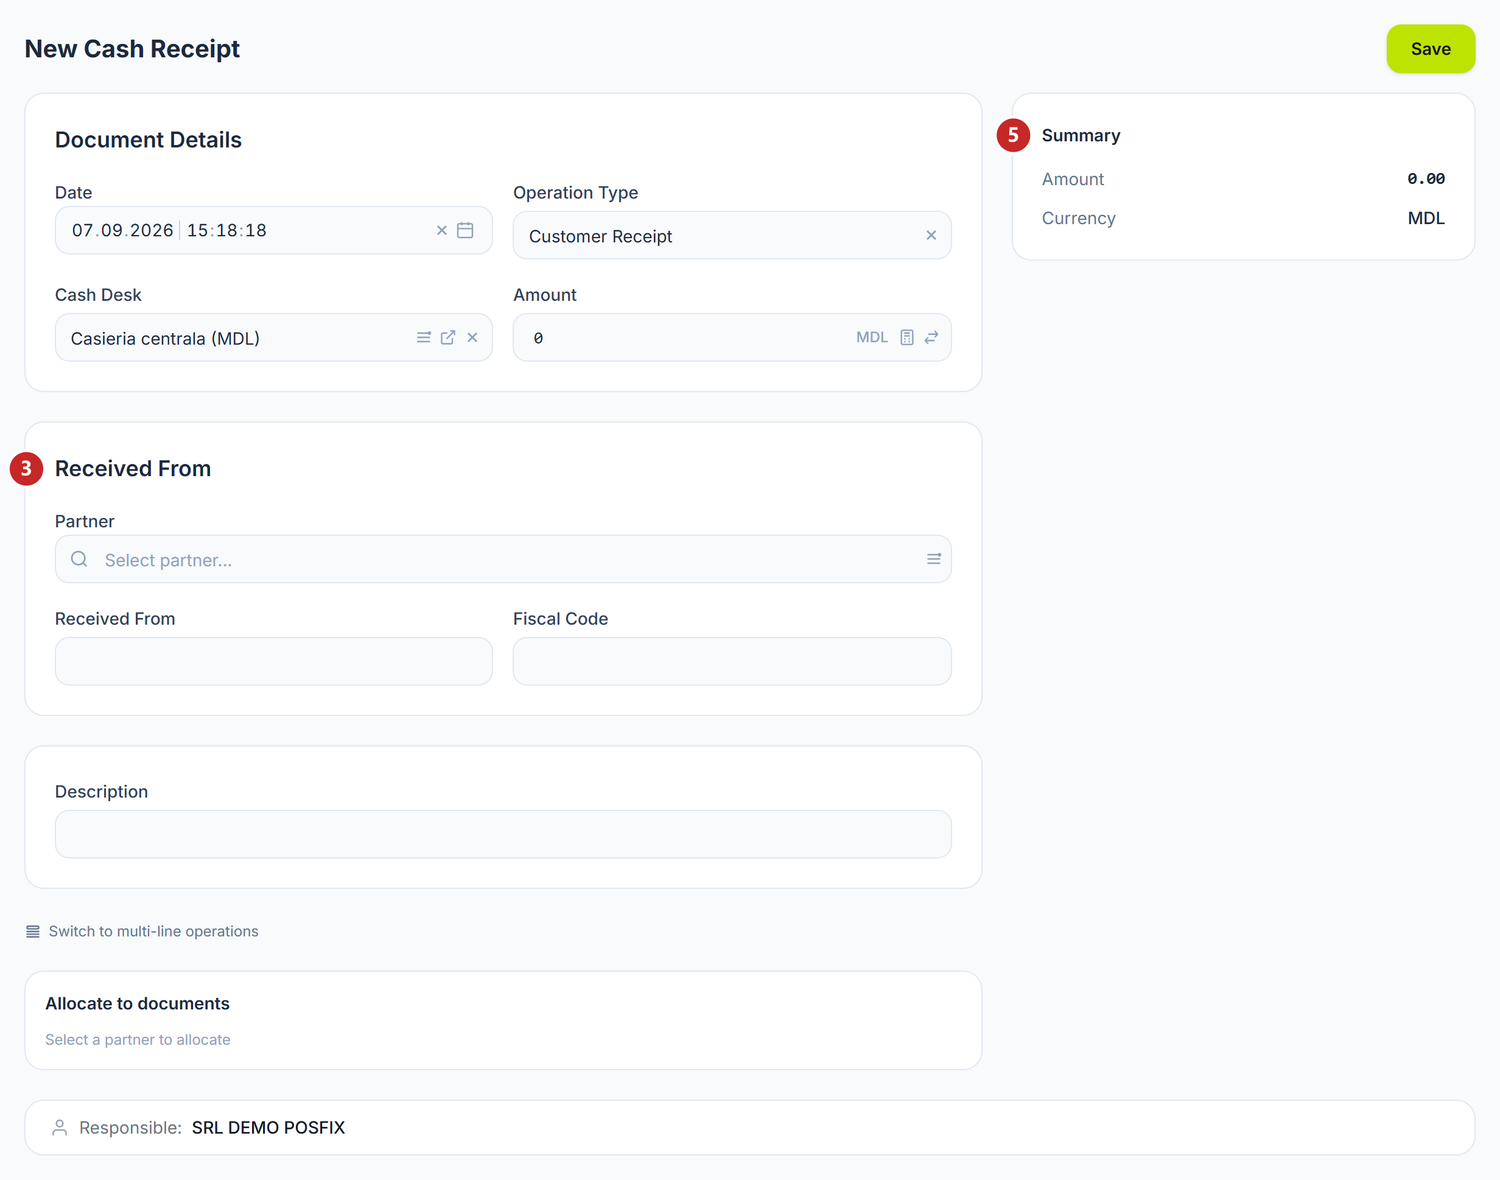1500x1180 pixels.
Task: Save the new cash receipt
Action: pos(1430,49)
